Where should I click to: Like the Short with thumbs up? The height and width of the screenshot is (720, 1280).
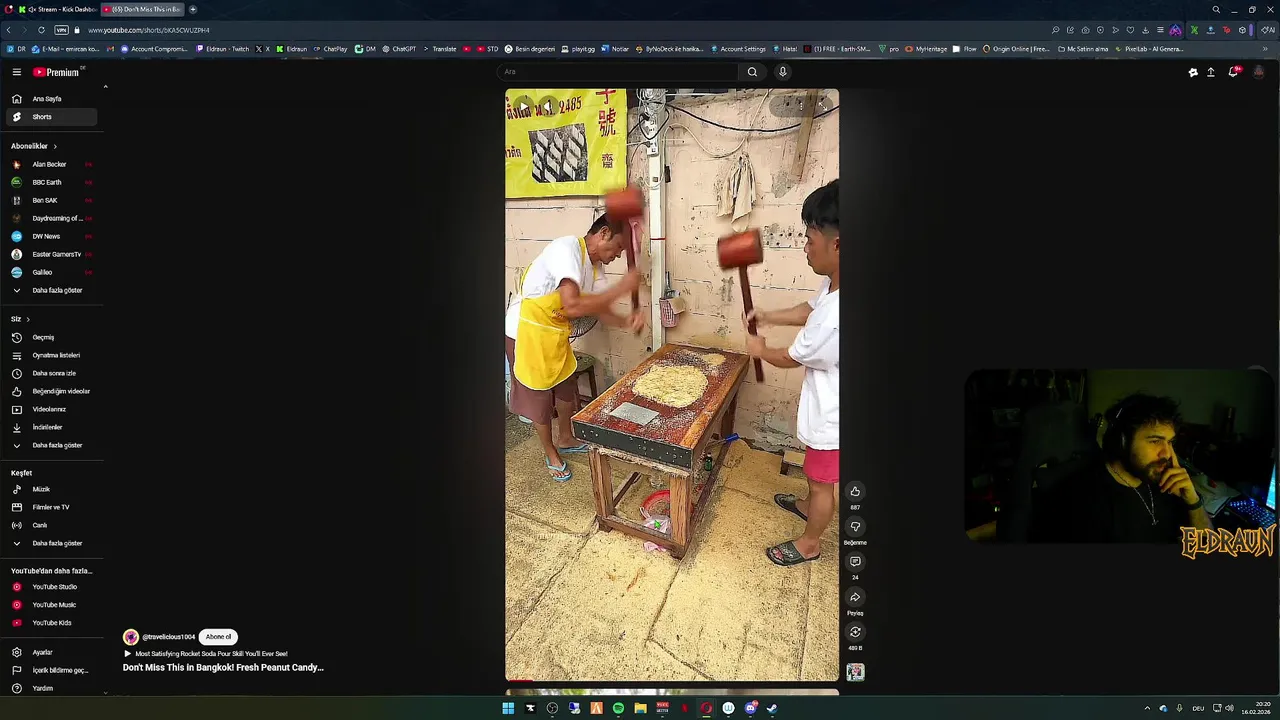point(855,491)
